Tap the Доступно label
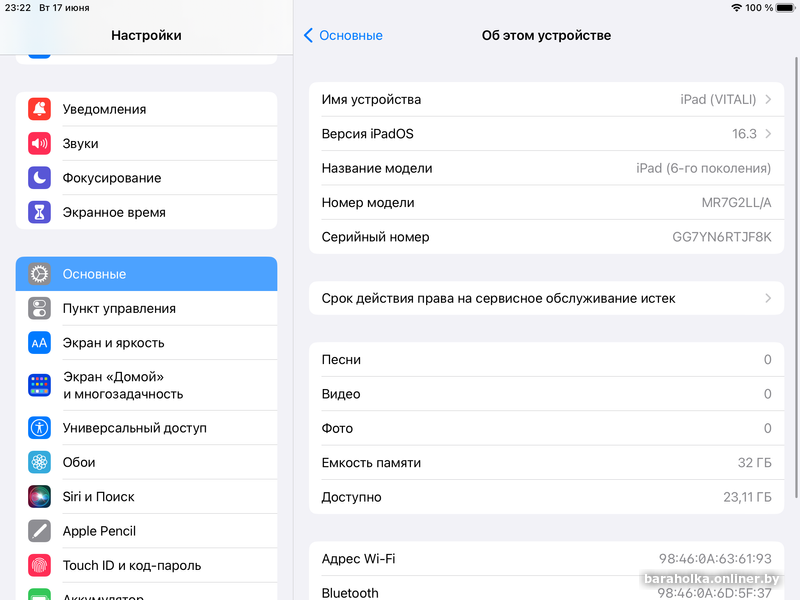 click(x=351, y=497)
